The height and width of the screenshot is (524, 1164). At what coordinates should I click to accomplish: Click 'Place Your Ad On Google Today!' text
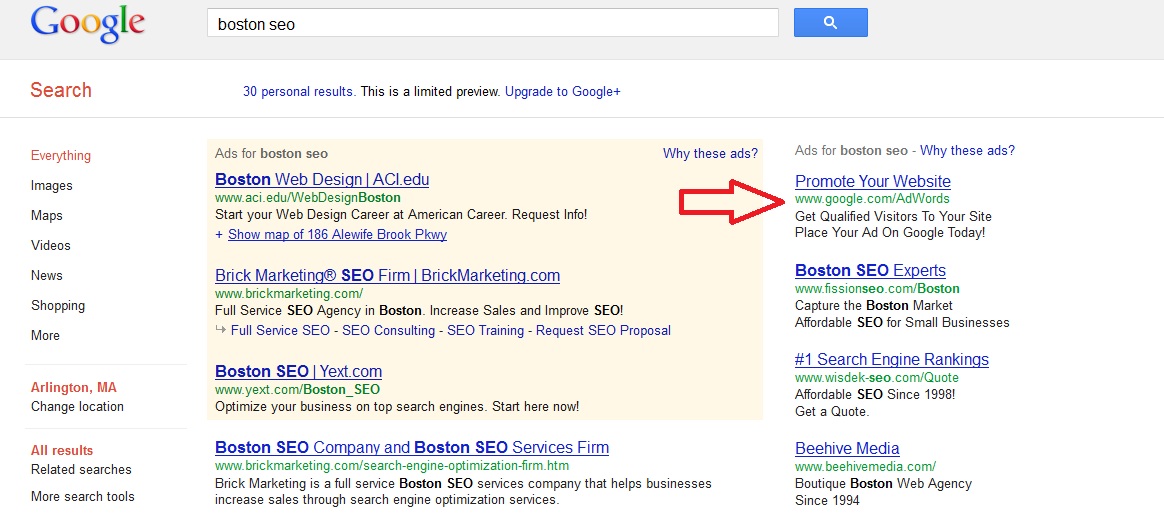[x=890, y=233]
